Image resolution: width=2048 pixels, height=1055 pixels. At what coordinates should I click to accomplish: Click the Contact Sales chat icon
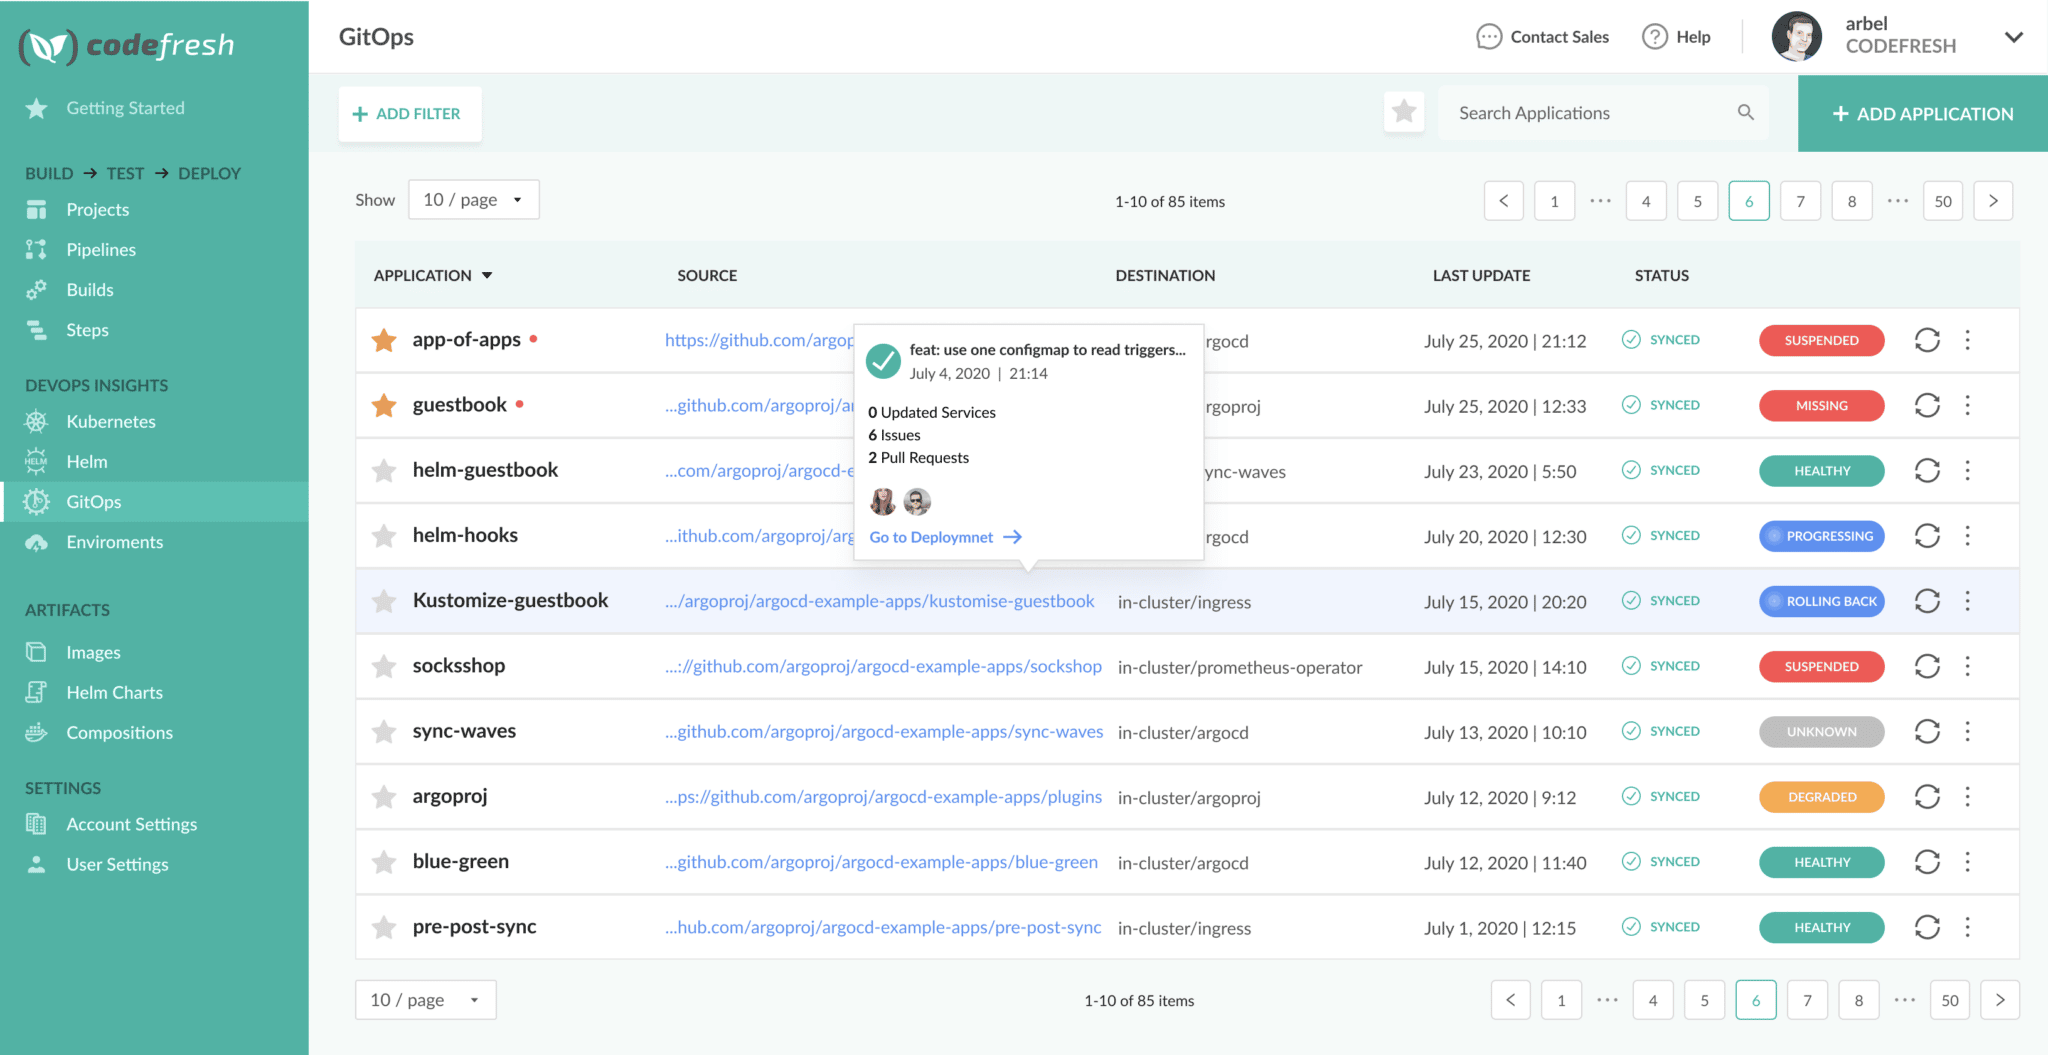[1489, 37]
